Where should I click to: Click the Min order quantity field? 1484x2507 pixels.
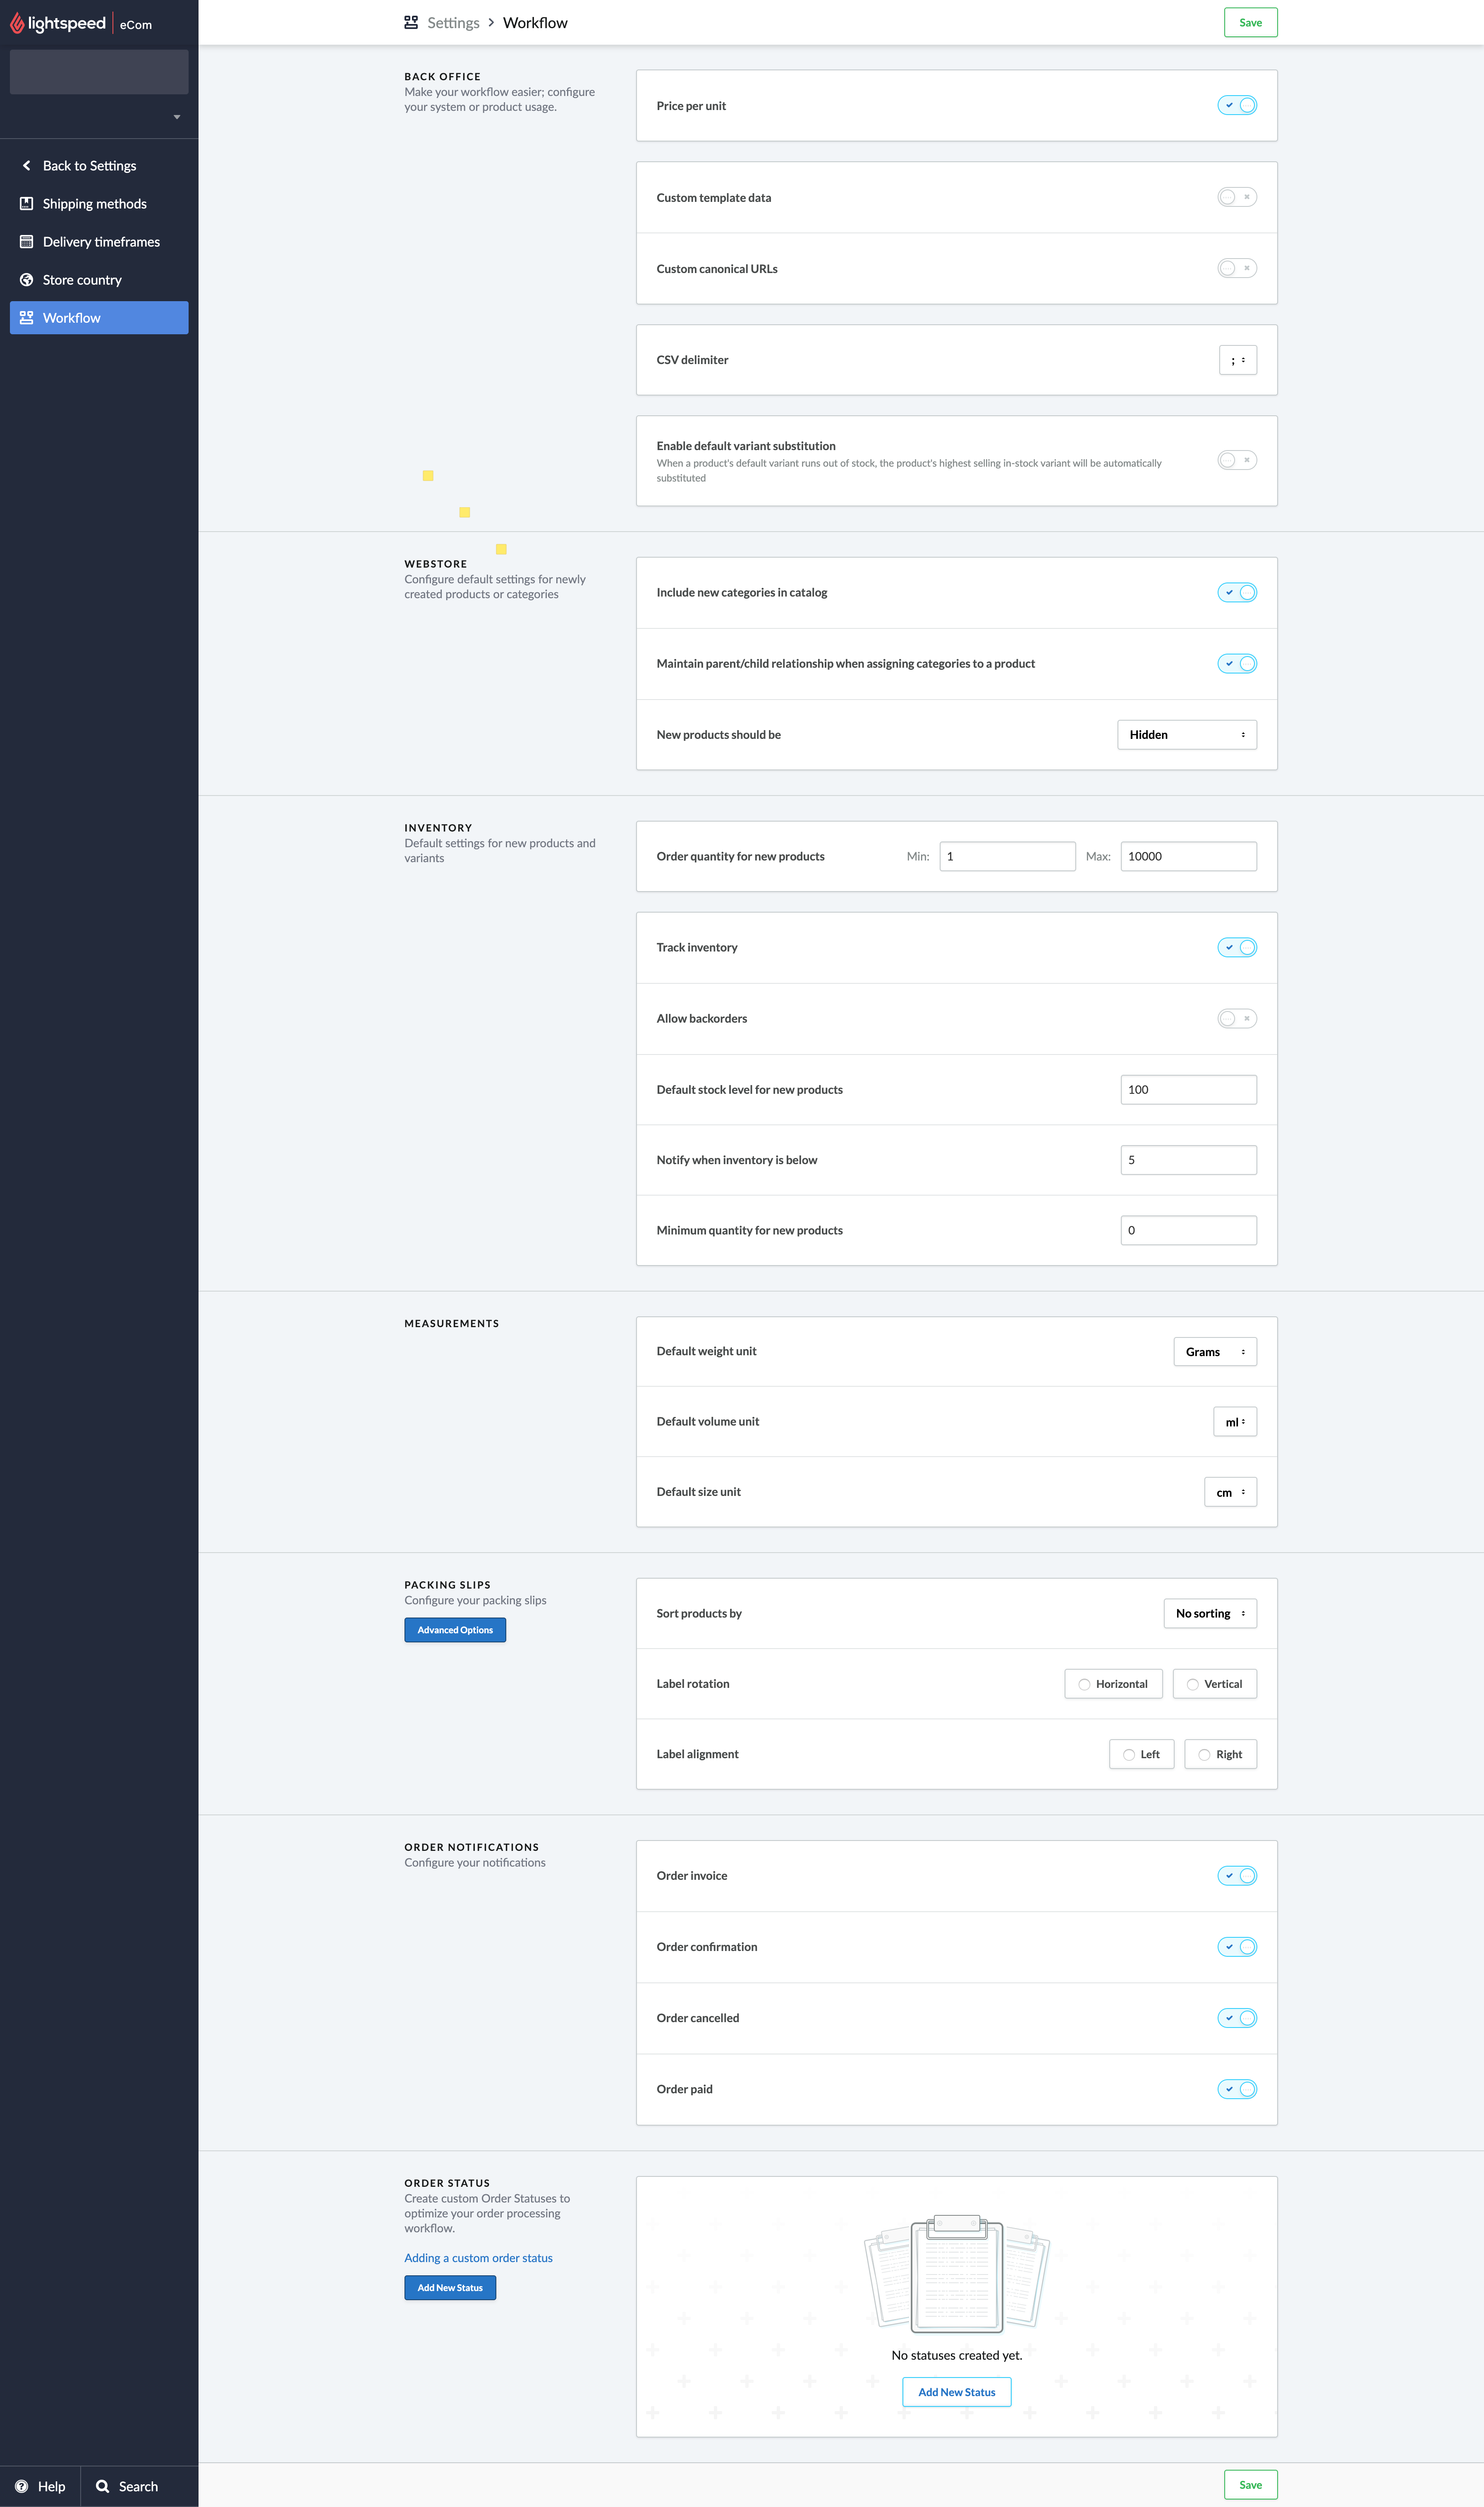(x=1007, y=856)
